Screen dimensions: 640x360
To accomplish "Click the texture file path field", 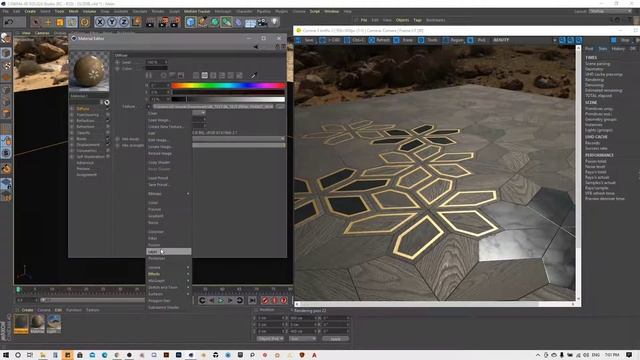I will pyautogui.click(x=213, y=106).
